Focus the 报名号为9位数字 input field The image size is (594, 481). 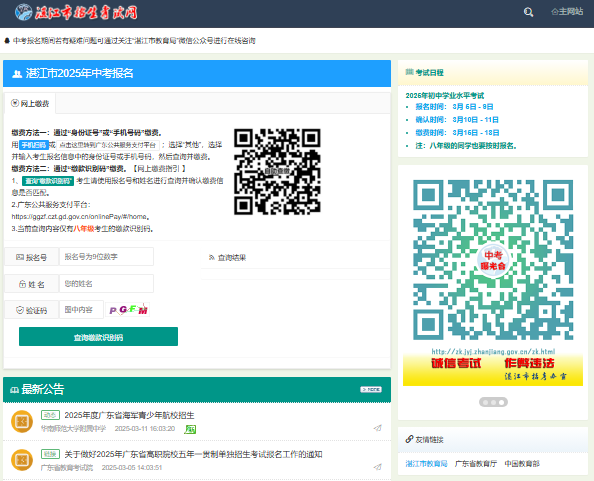coord(106,257)
